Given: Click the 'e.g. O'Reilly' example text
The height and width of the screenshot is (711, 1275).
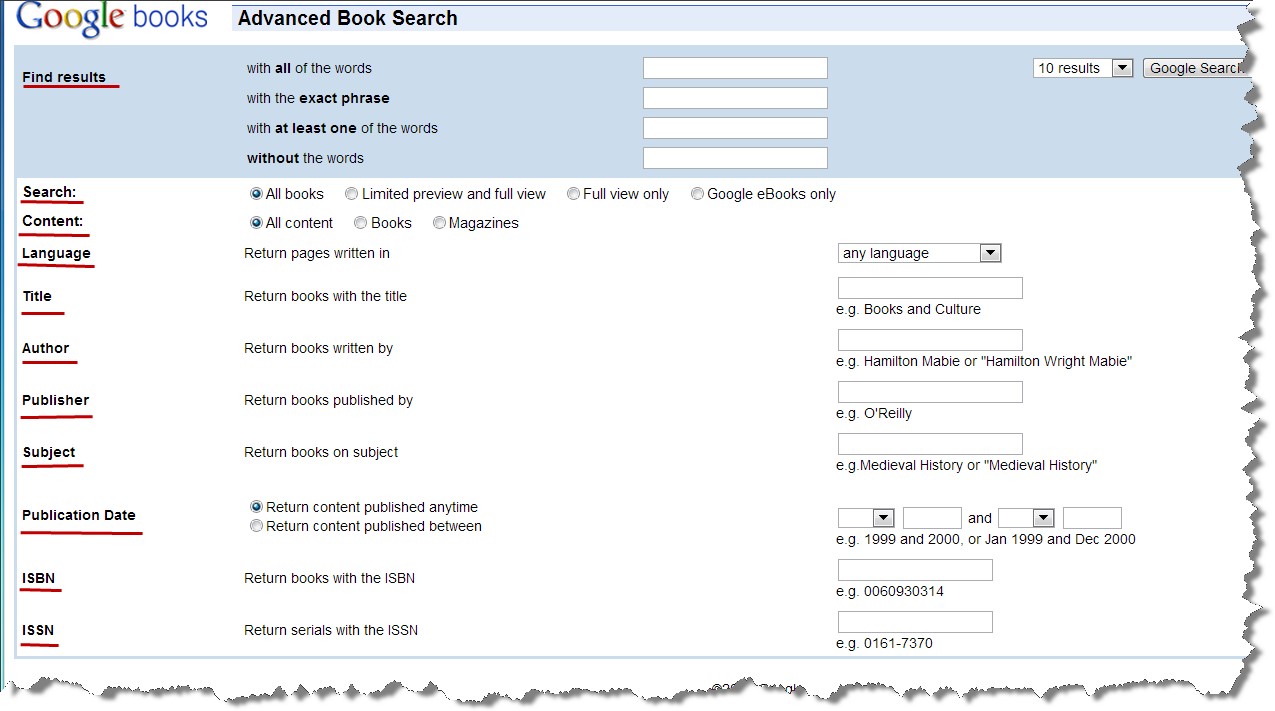Looking at the screenshot, I should click(x=874, y=413).
